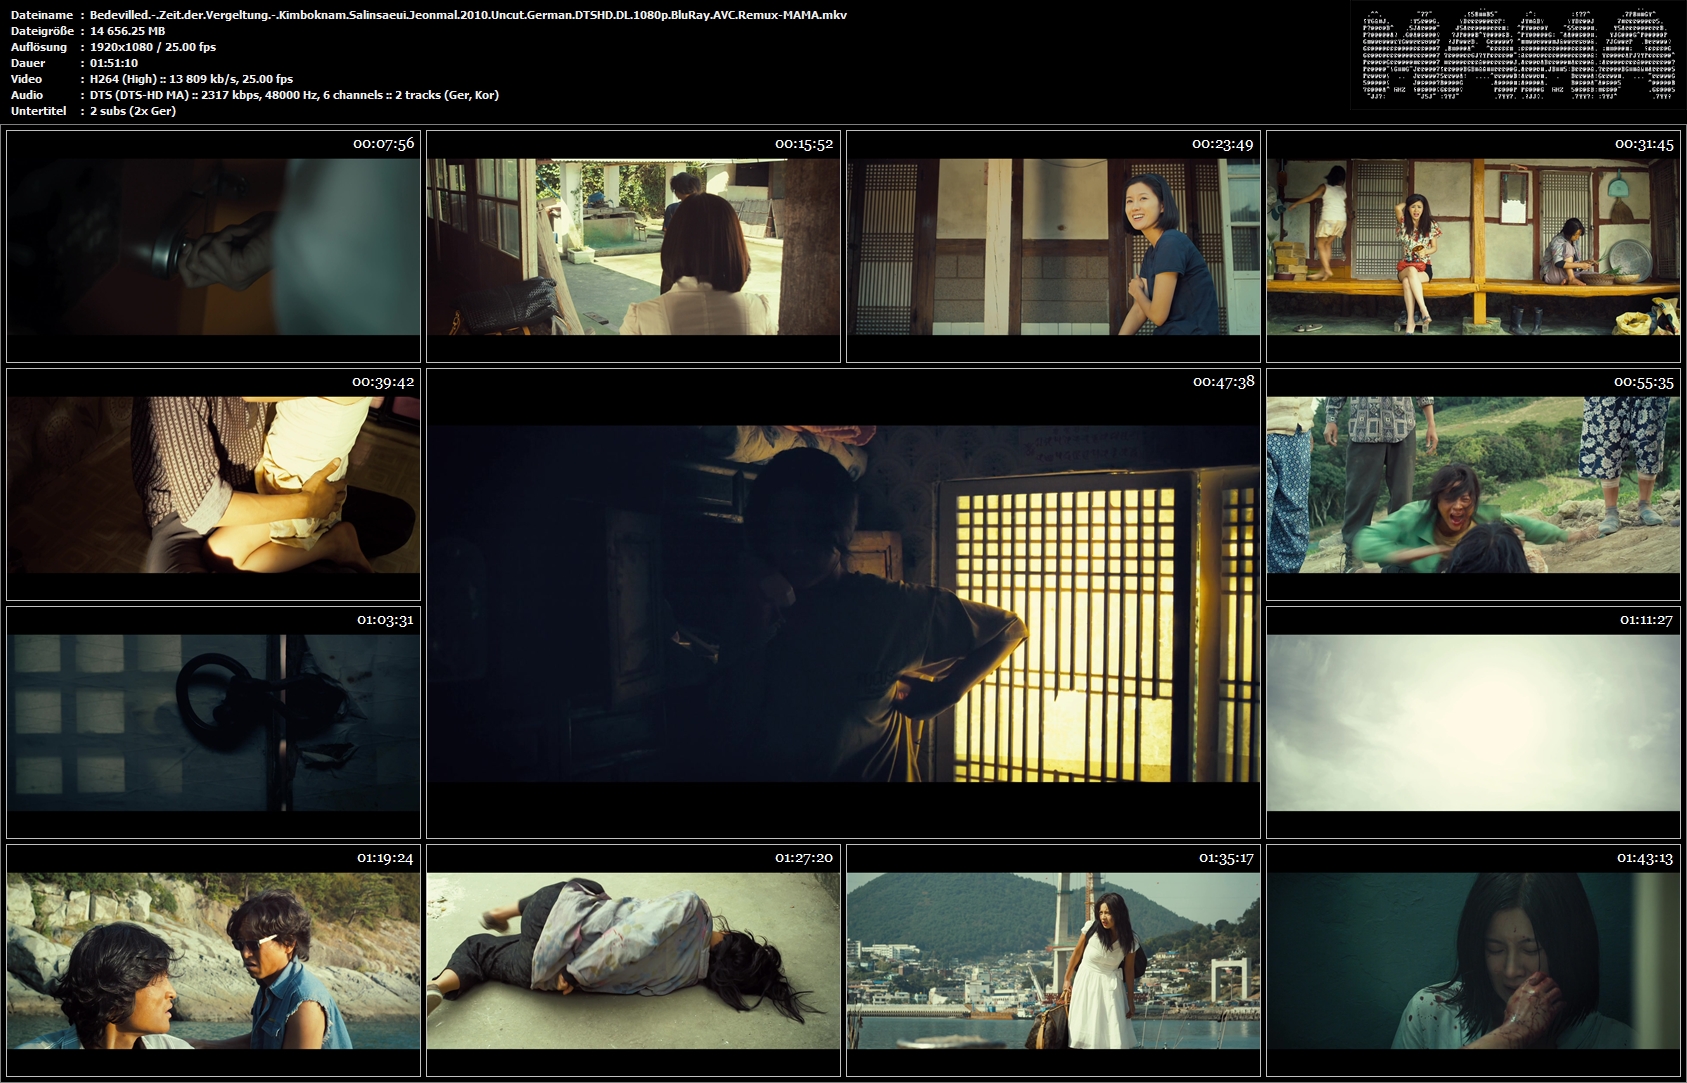Select the frame stamped 00:23:49
Screen dimensions: 1687x1083
click(1053, 246)
